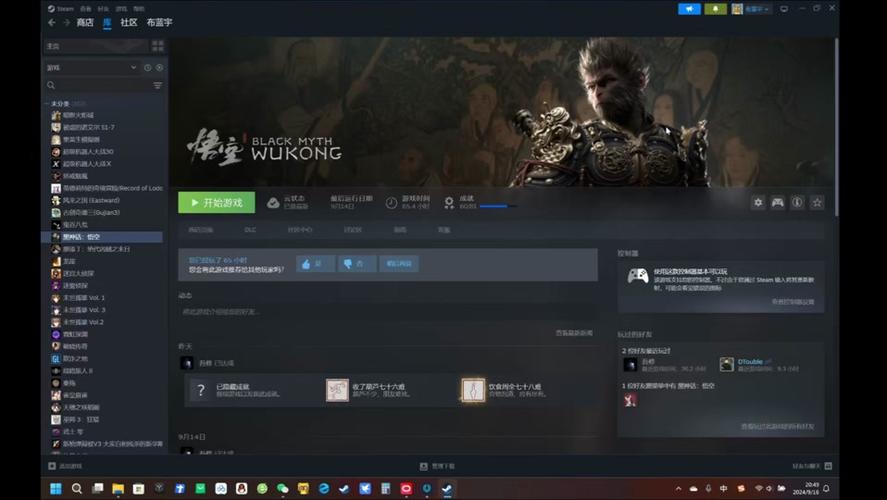Open the library filter options icon
The width and height of the screenshot is (887, 500).
point(158,86)
